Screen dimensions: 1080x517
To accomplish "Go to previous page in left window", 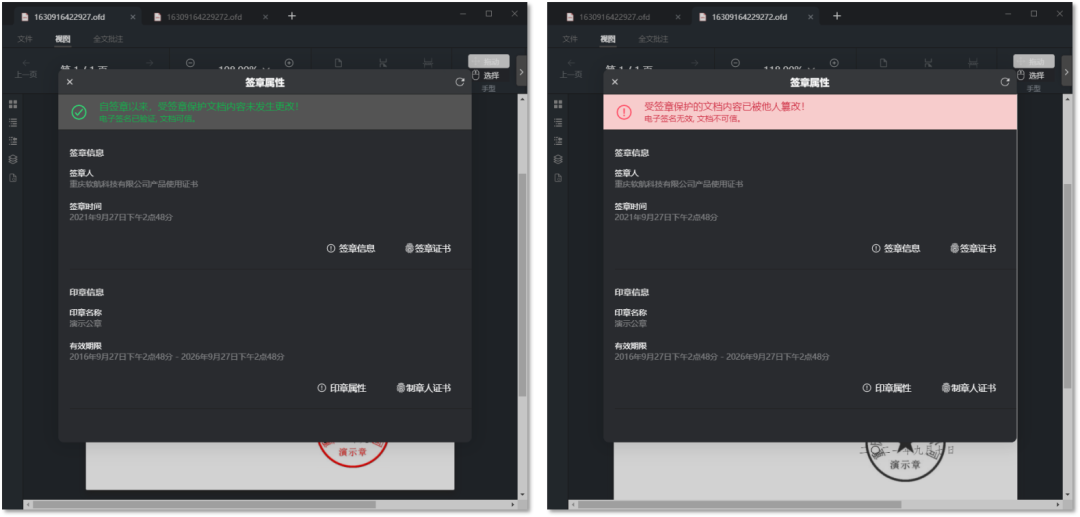I will tap(27, 67).
